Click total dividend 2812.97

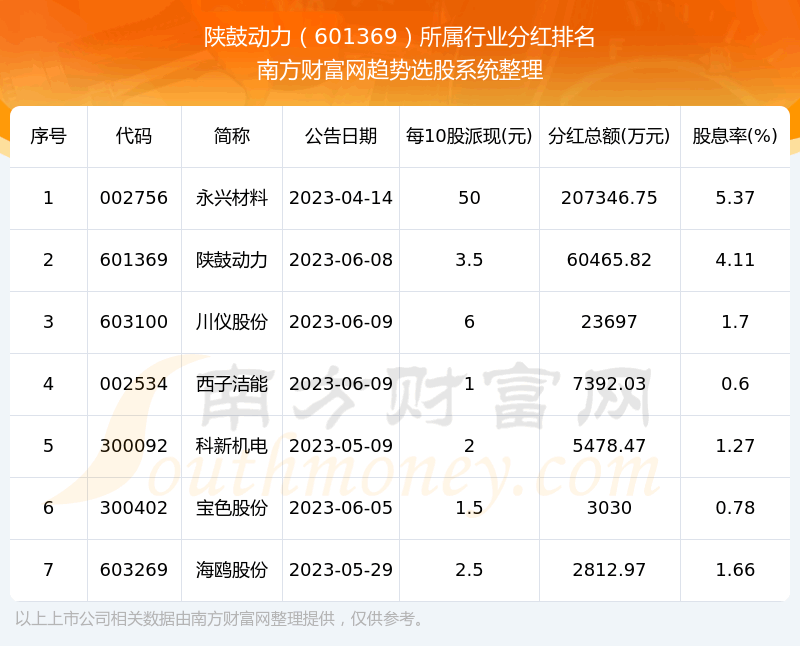(x=609, y=570)
